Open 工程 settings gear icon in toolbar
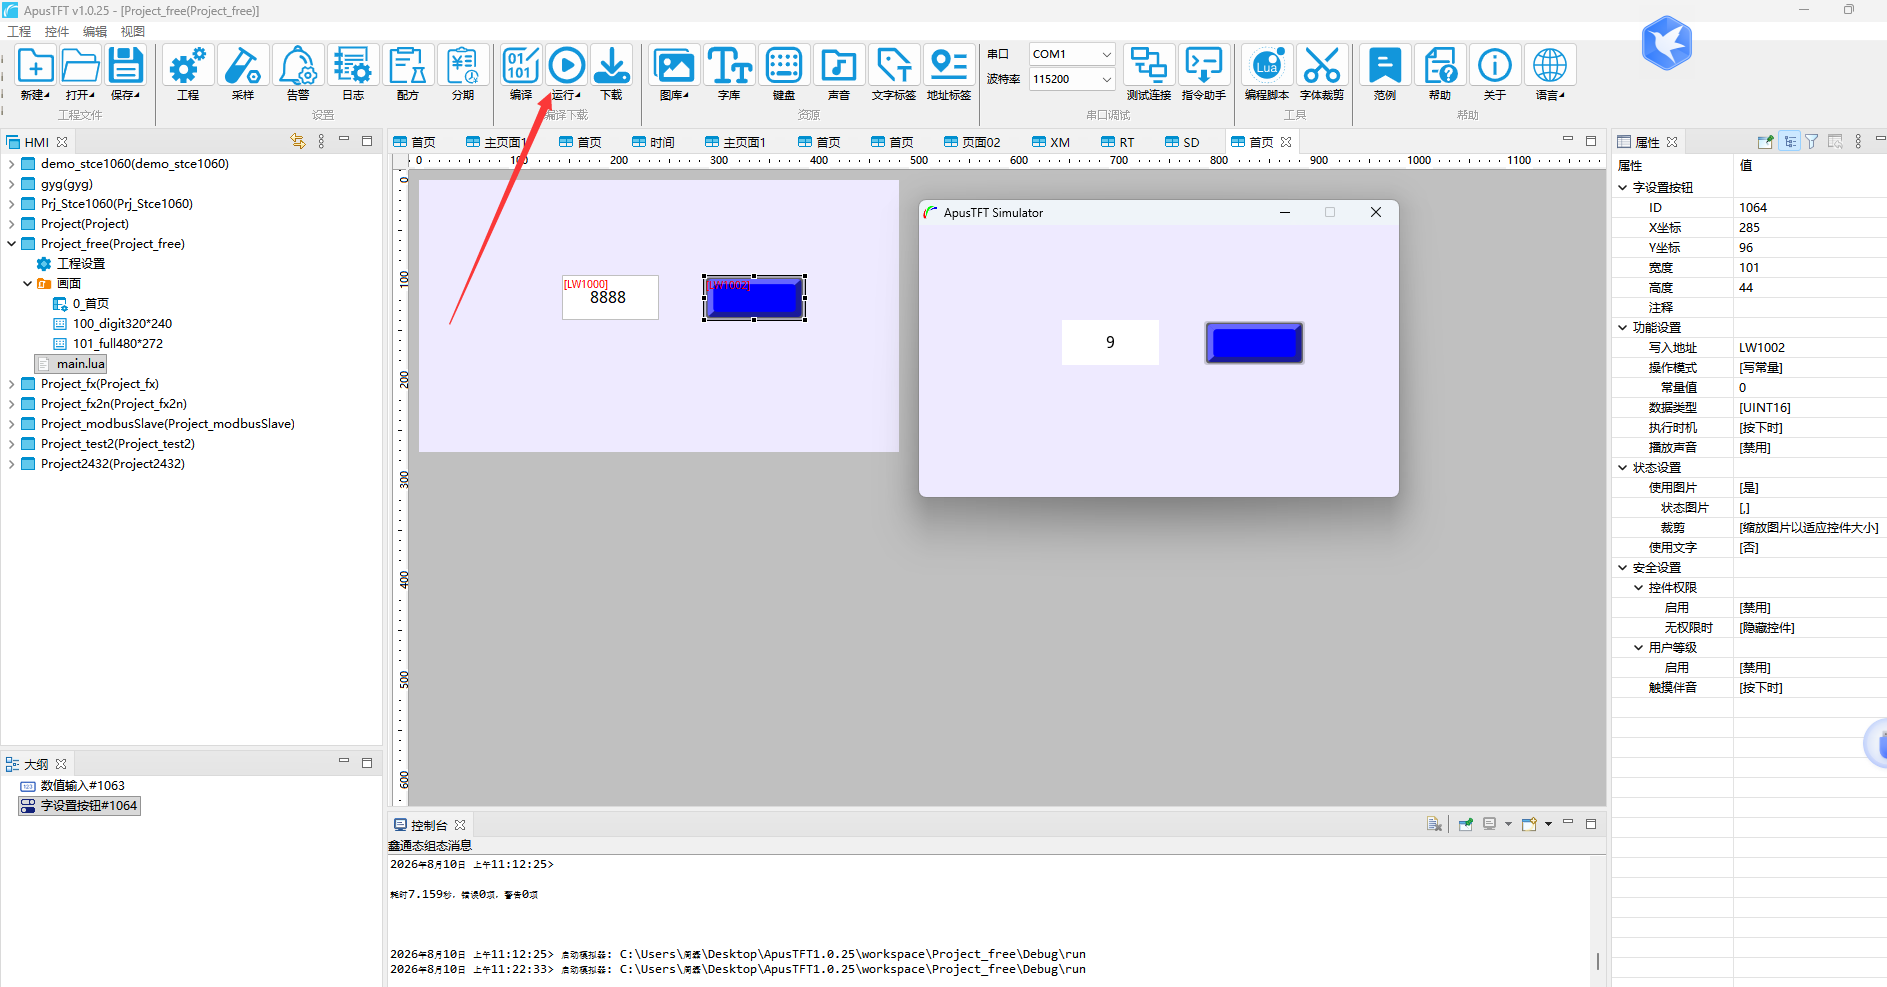This screenshot has height=987, width=1887. (x=188, y=66)
